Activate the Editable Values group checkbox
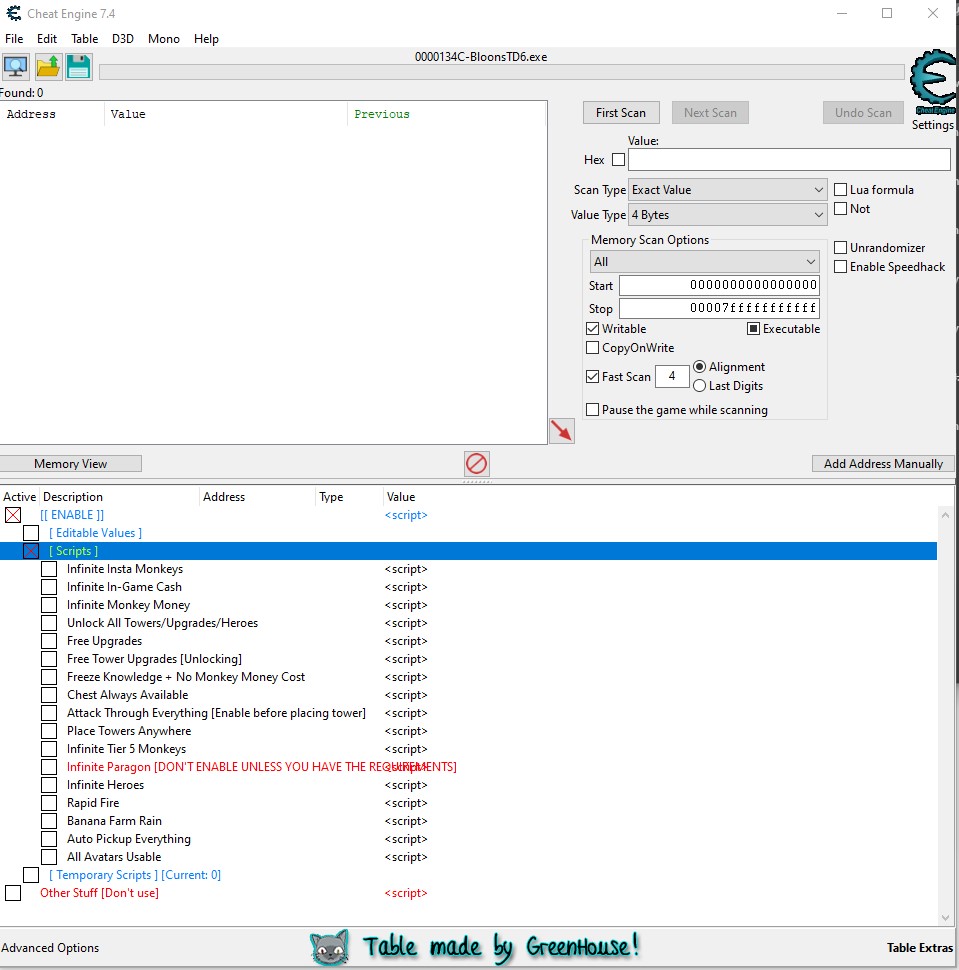The height and width of the screenshot is (970, 959). pyautogui.click(x=31, y=533)
